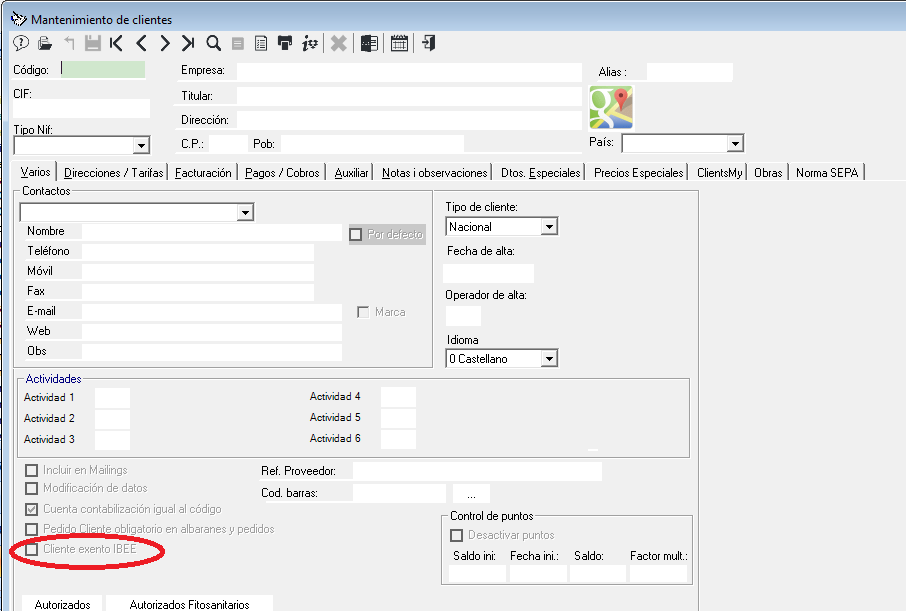The width and height of the screenshot is (906, 611).
Task: Open the Google Maps location icon
Action: [611, 108]
